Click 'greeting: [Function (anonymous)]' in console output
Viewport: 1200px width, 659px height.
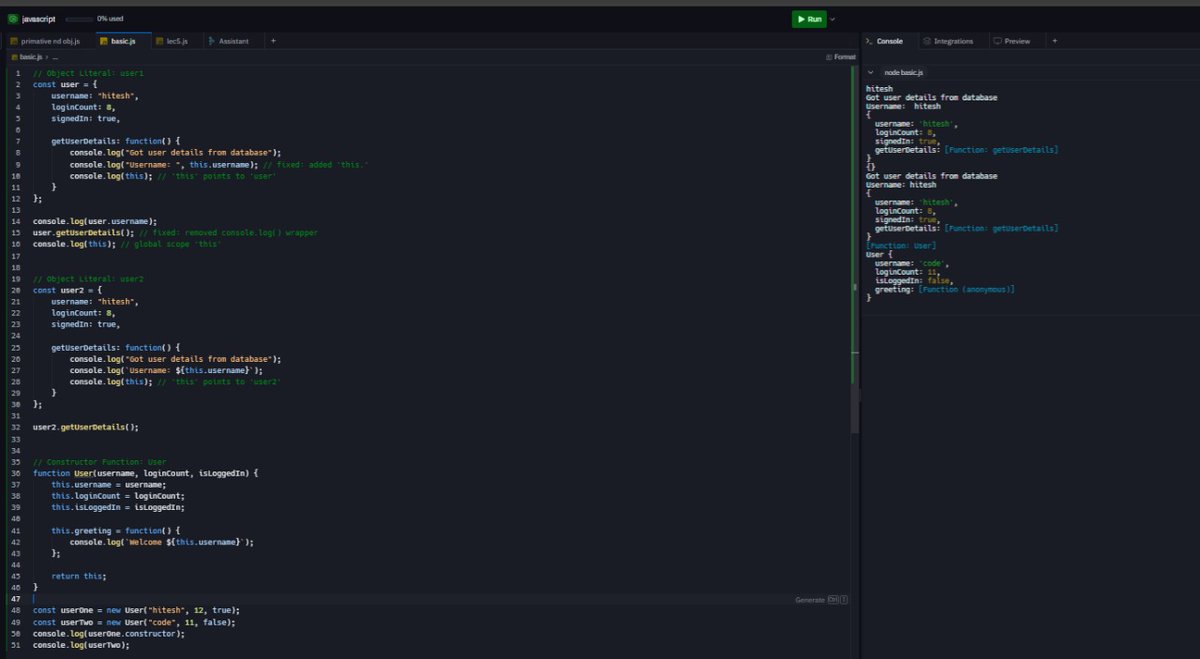tap(945, 289)
